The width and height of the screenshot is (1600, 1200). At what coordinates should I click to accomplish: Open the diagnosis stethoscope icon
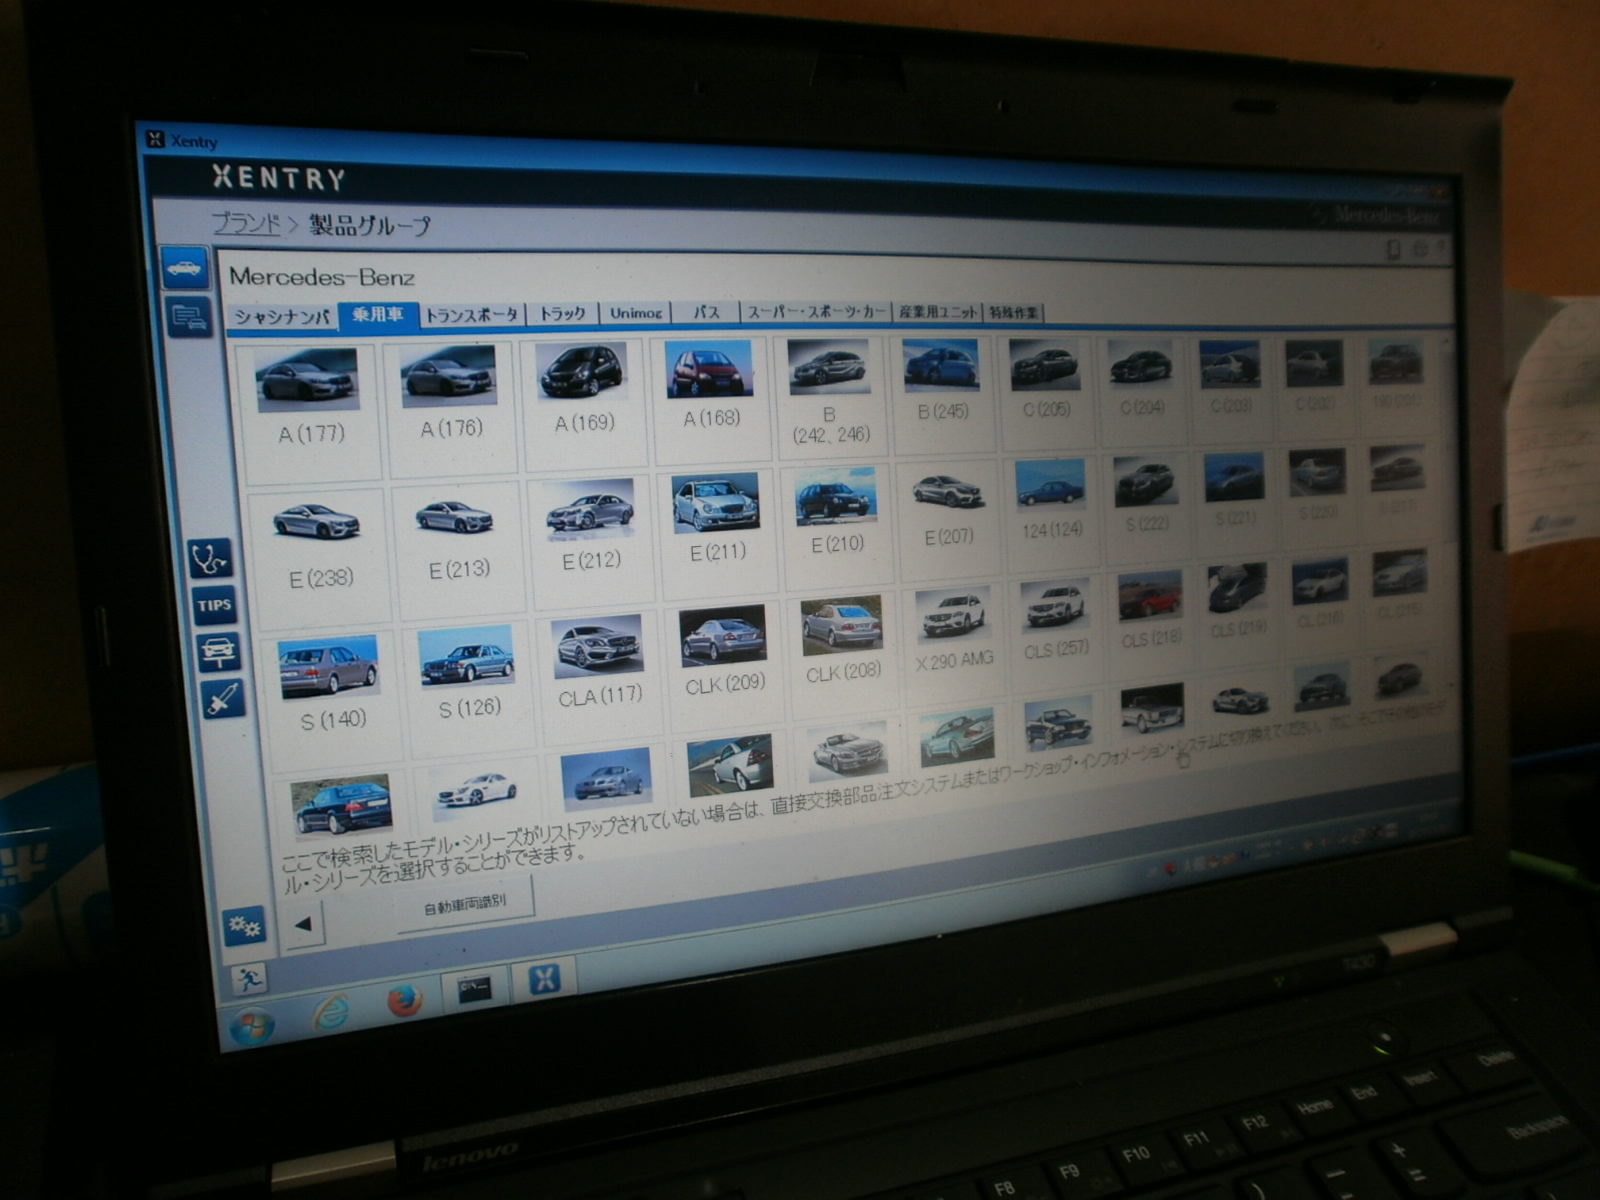(x=210, y=558)
